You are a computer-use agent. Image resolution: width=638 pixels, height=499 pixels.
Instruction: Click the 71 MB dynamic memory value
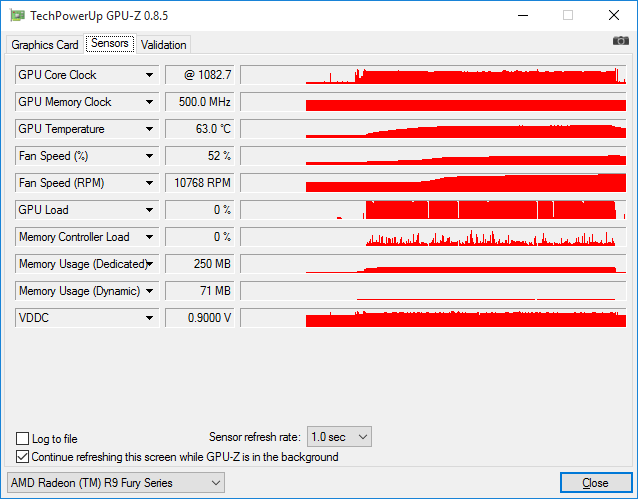pos(200,291)
